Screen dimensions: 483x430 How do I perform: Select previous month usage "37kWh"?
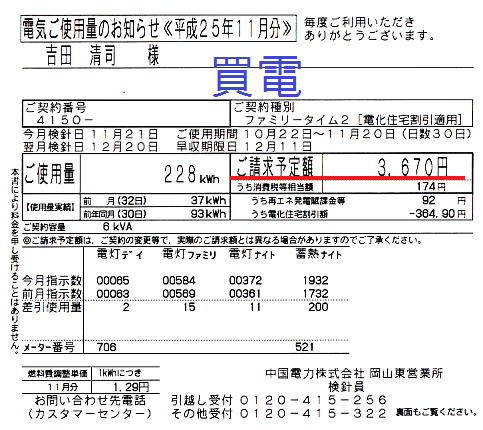tap(209, 200)
